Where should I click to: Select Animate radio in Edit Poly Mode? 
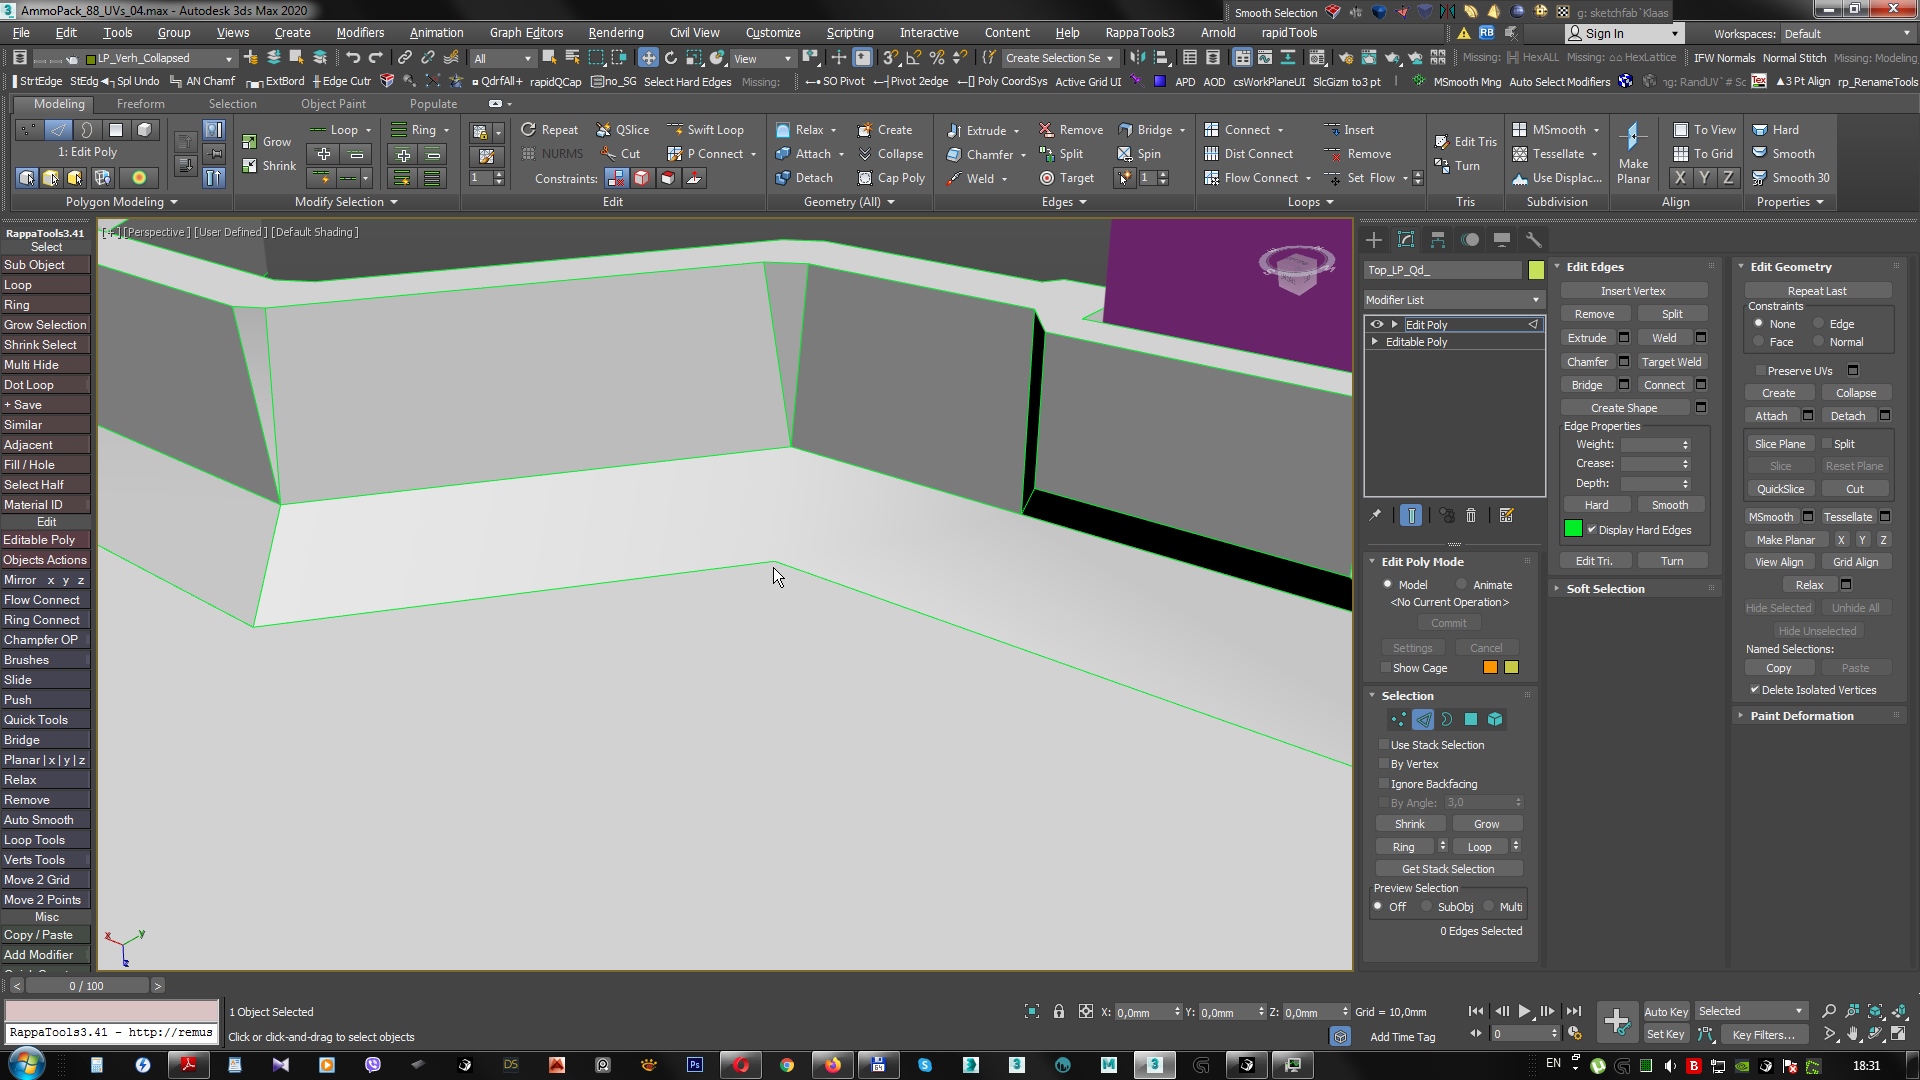click(1461, 585)
